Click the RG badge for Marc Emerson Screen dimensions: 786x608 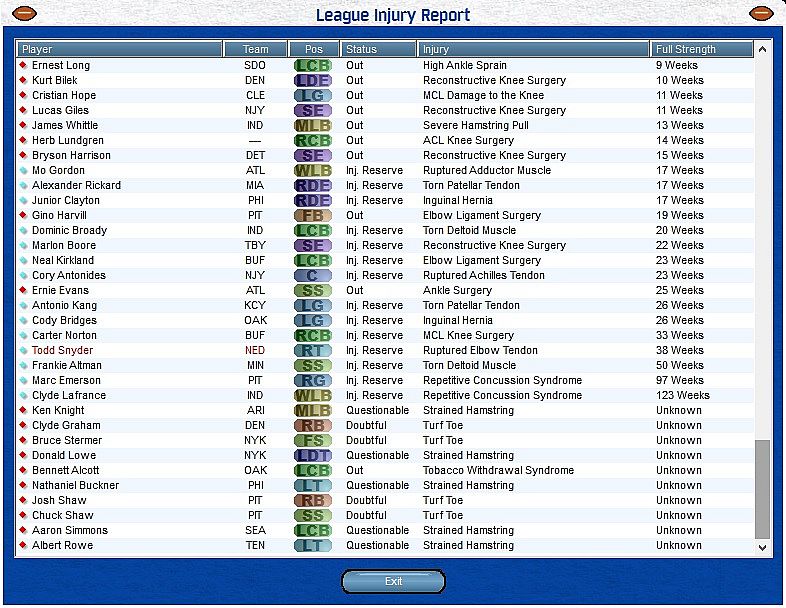point(313,380)
